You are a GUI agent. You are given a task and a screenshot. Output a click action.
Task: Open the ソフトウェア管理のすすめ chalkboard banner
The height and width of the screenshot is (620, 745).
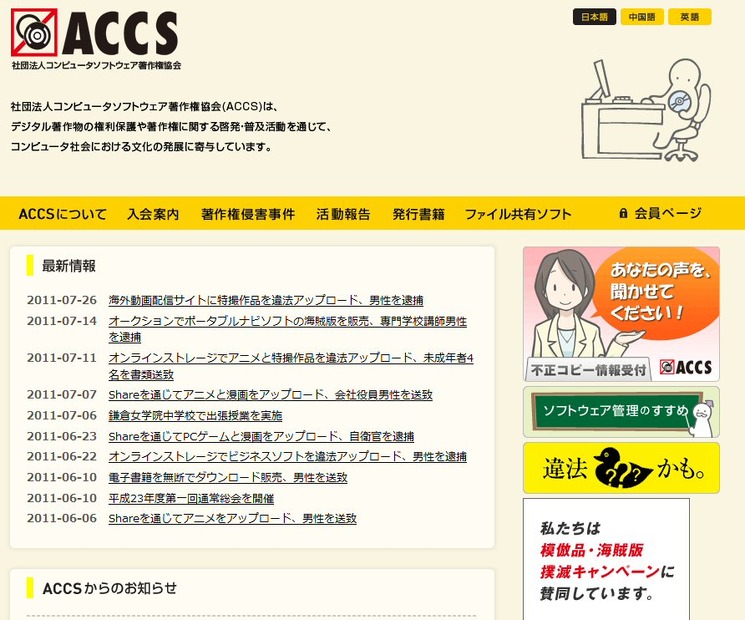pyautogui.click(x=621, y=411)
